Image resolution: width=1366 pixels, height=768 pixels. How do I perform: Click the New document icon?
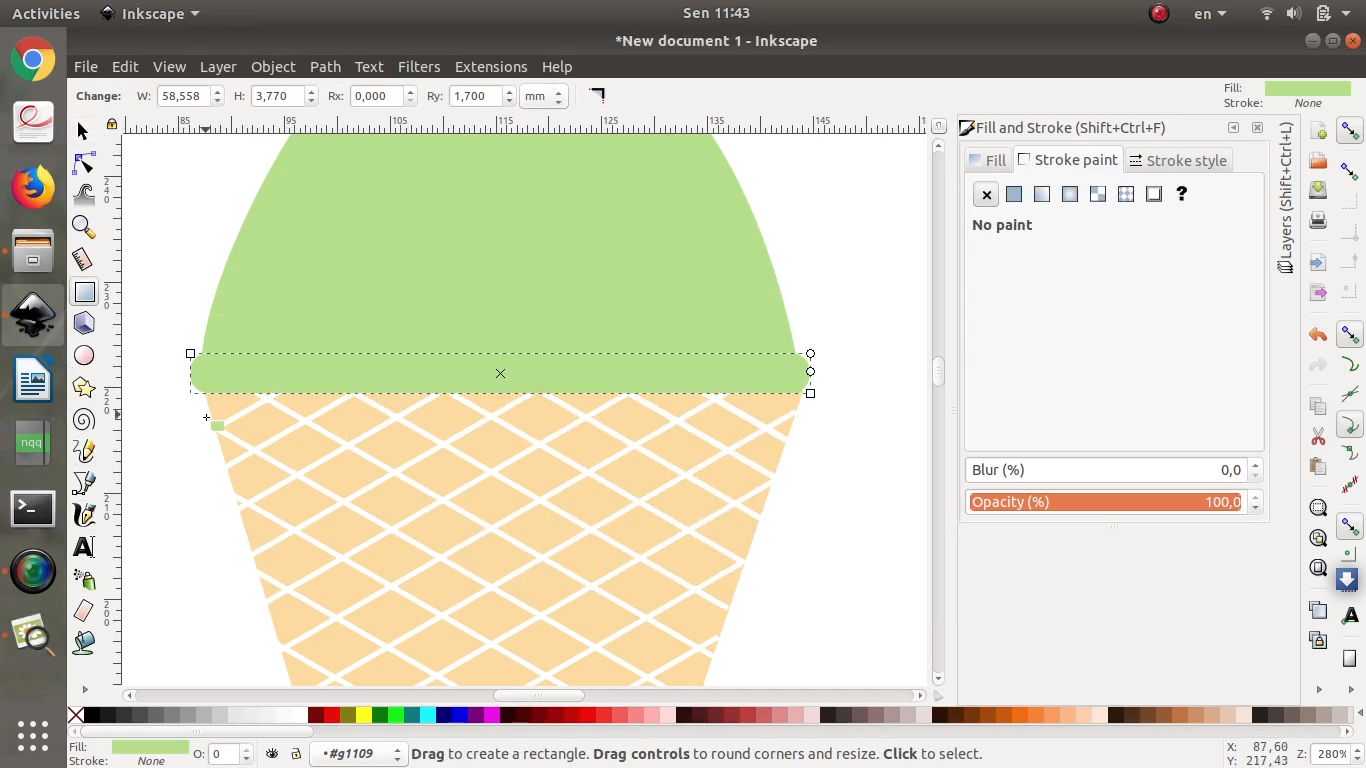[x=1318, y=131]
